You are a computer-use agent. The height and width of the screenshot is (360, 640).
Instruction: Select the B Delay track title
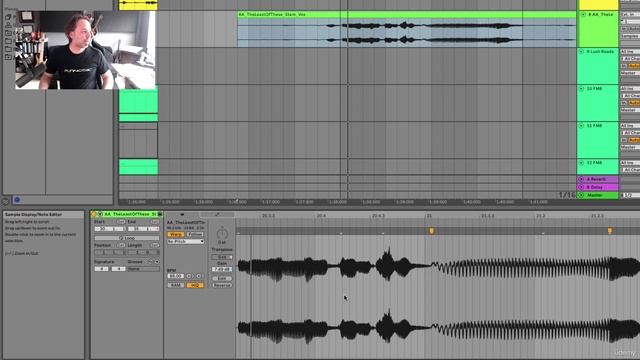pyautogui.click(x=595, y=187)
